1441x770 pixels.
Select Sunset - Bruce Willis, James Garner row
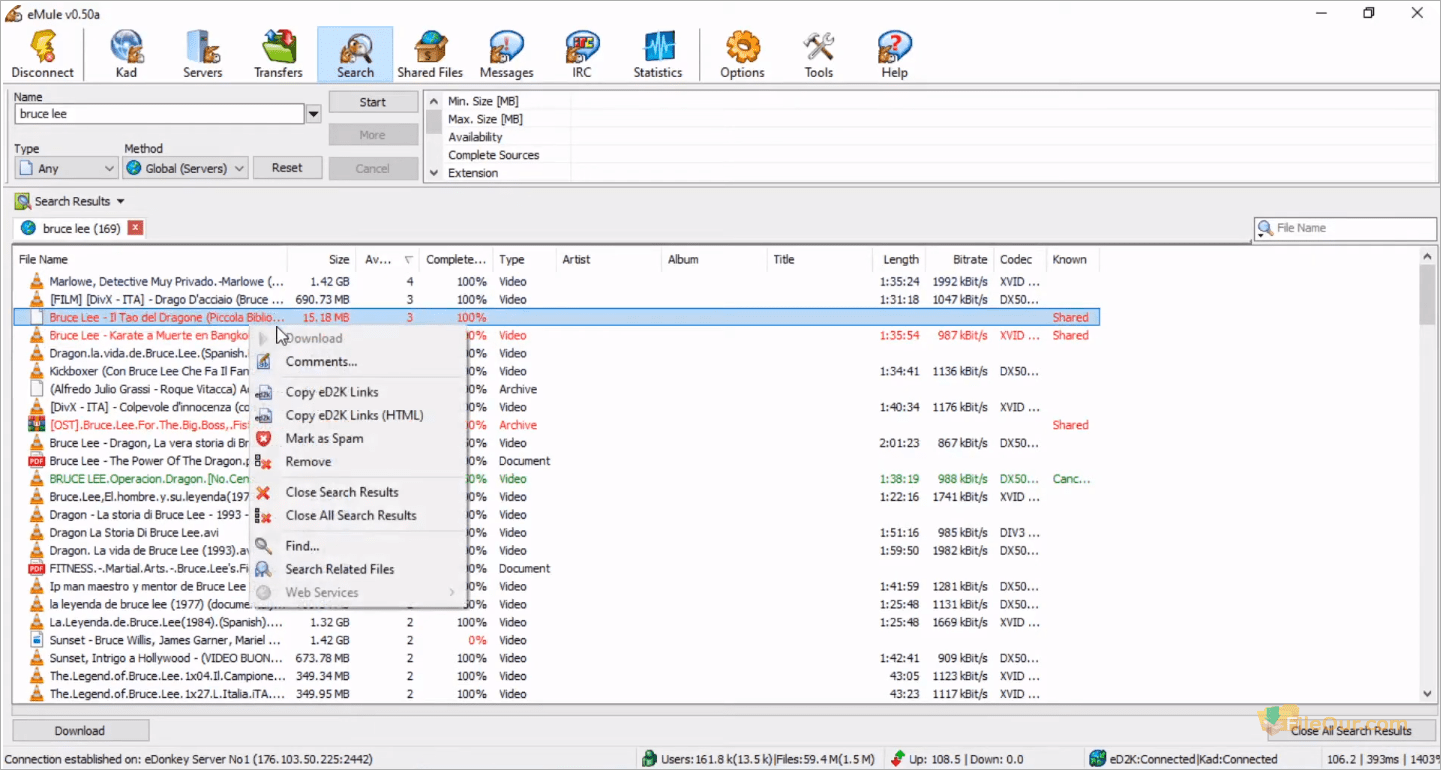pyautogui.click(x=555, y=640)
